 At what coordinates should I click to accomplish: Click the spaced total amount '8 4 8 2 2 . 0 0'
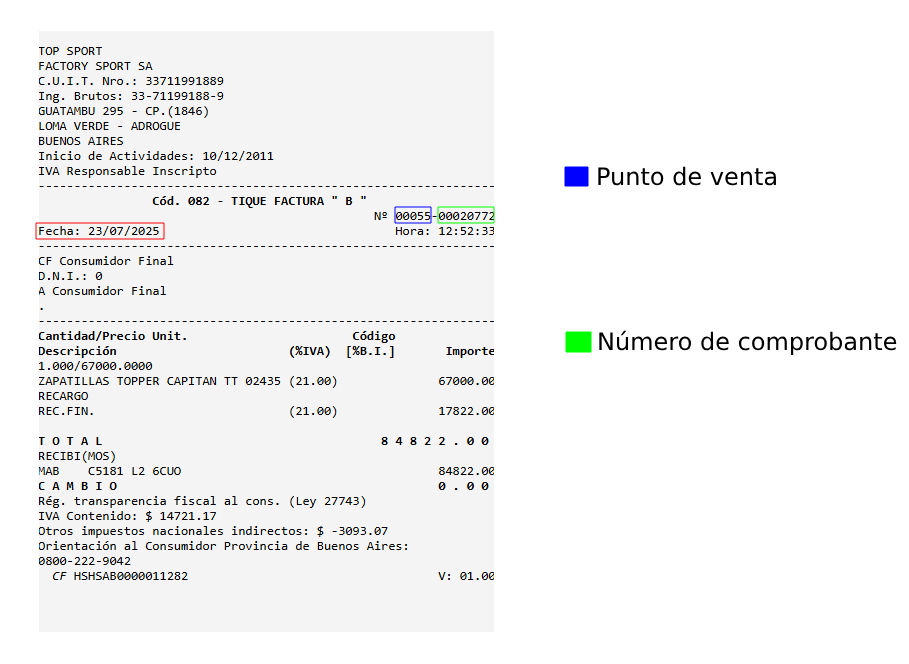[x=435, y=441]
